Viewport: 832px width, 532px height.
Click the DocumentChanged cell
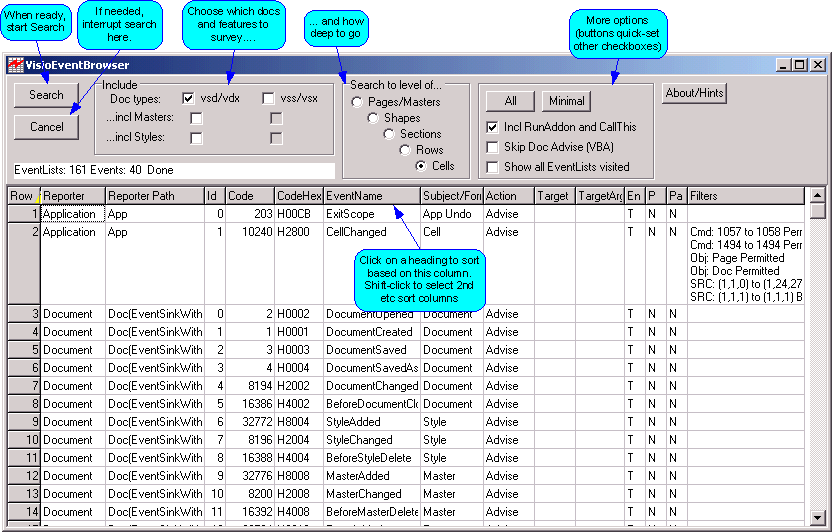(x=371, y=386)
